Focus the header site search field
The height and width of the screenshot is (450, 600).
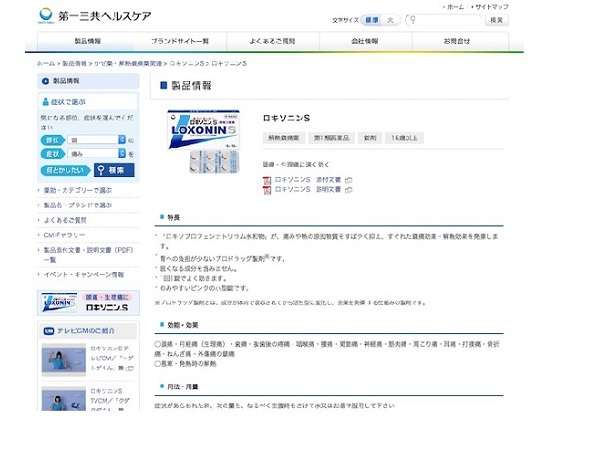pos(444,20)
